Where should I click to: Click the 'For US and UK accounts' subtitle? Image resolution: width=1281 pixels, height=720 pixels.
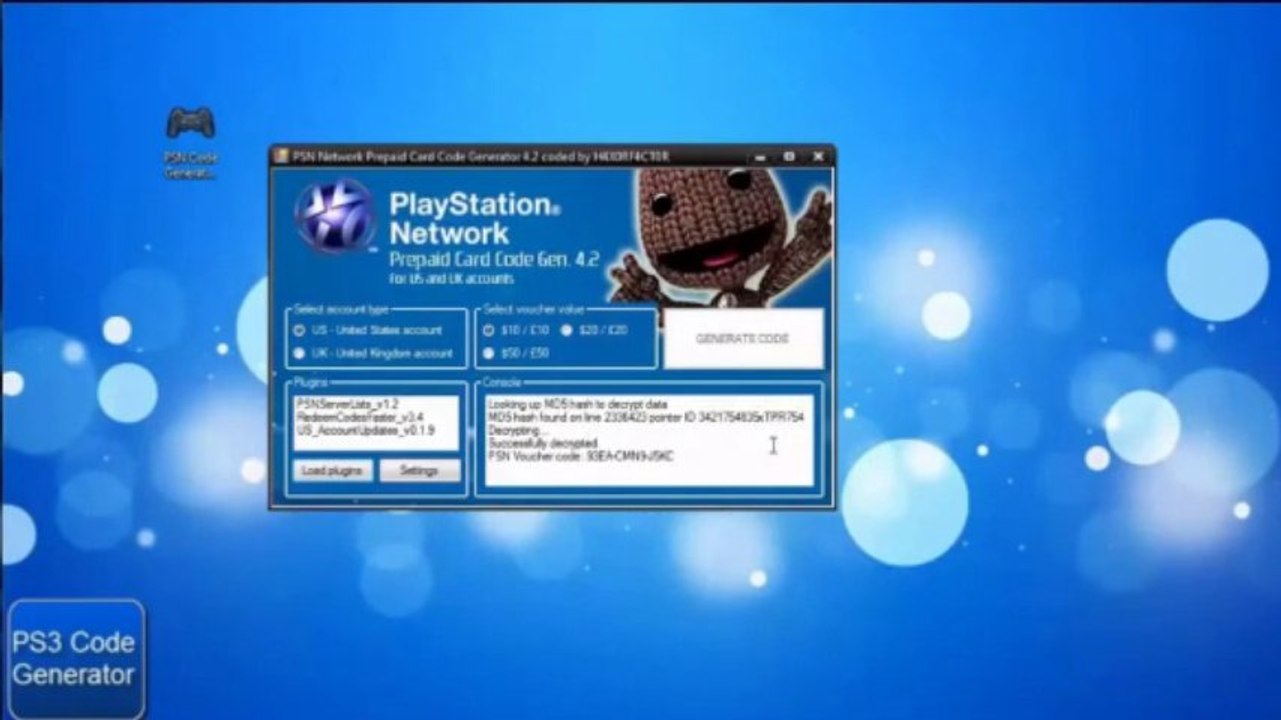click(x=451, y=280)
